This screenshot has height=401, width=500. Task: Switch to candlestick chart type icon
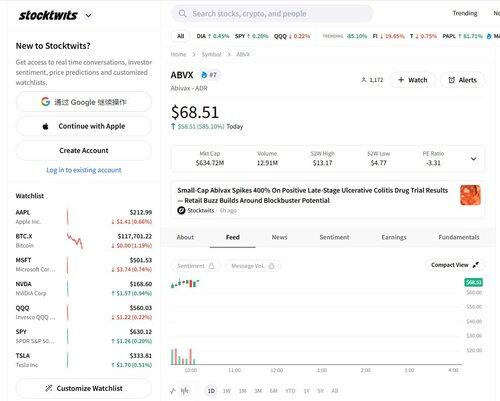click(185, 391)
